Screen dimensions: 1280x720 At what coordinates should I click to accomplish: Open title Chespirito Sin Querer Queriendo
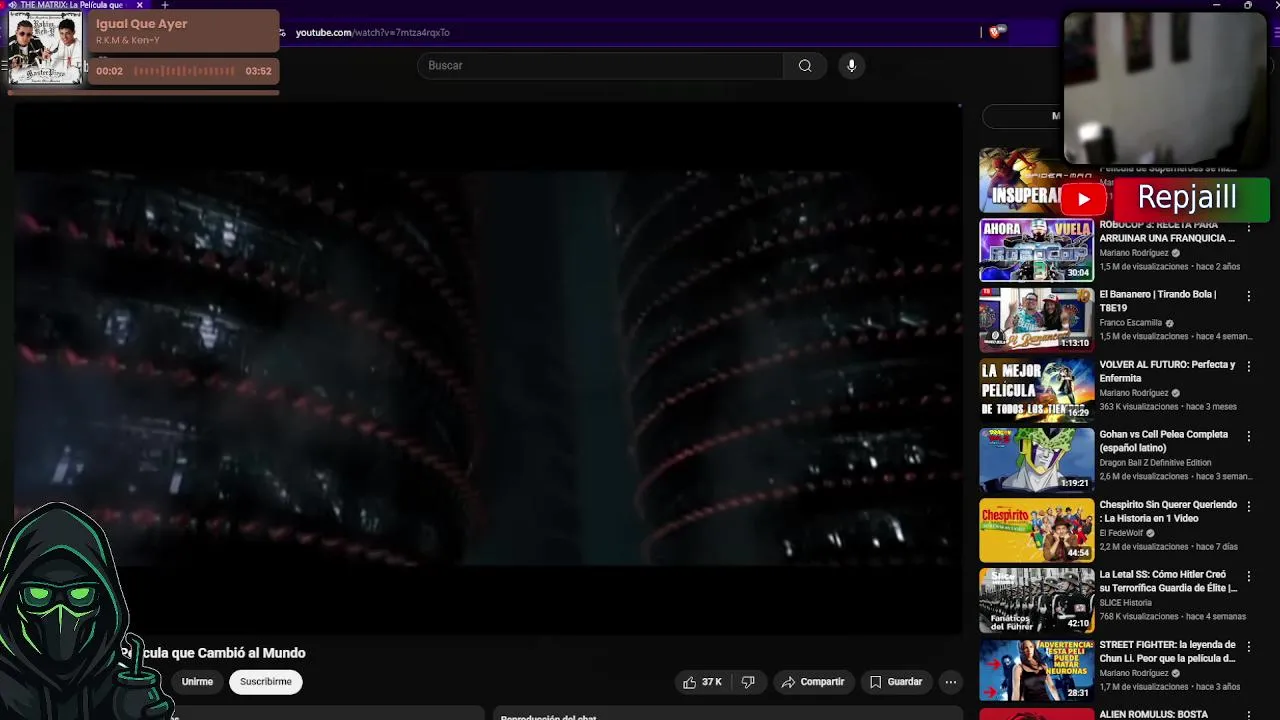pyautogui.click(x=1168, y=511)
